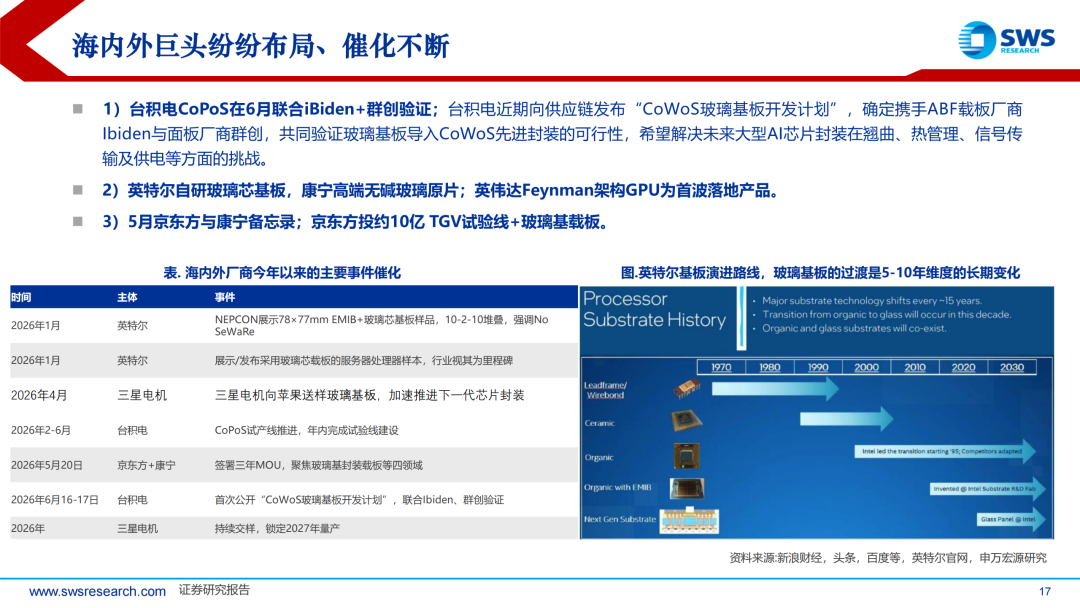This screenshot has width=1080, height=608.
Task: Click the Leadframe/Wirebond row label
Action: click(x=605, y=390)
